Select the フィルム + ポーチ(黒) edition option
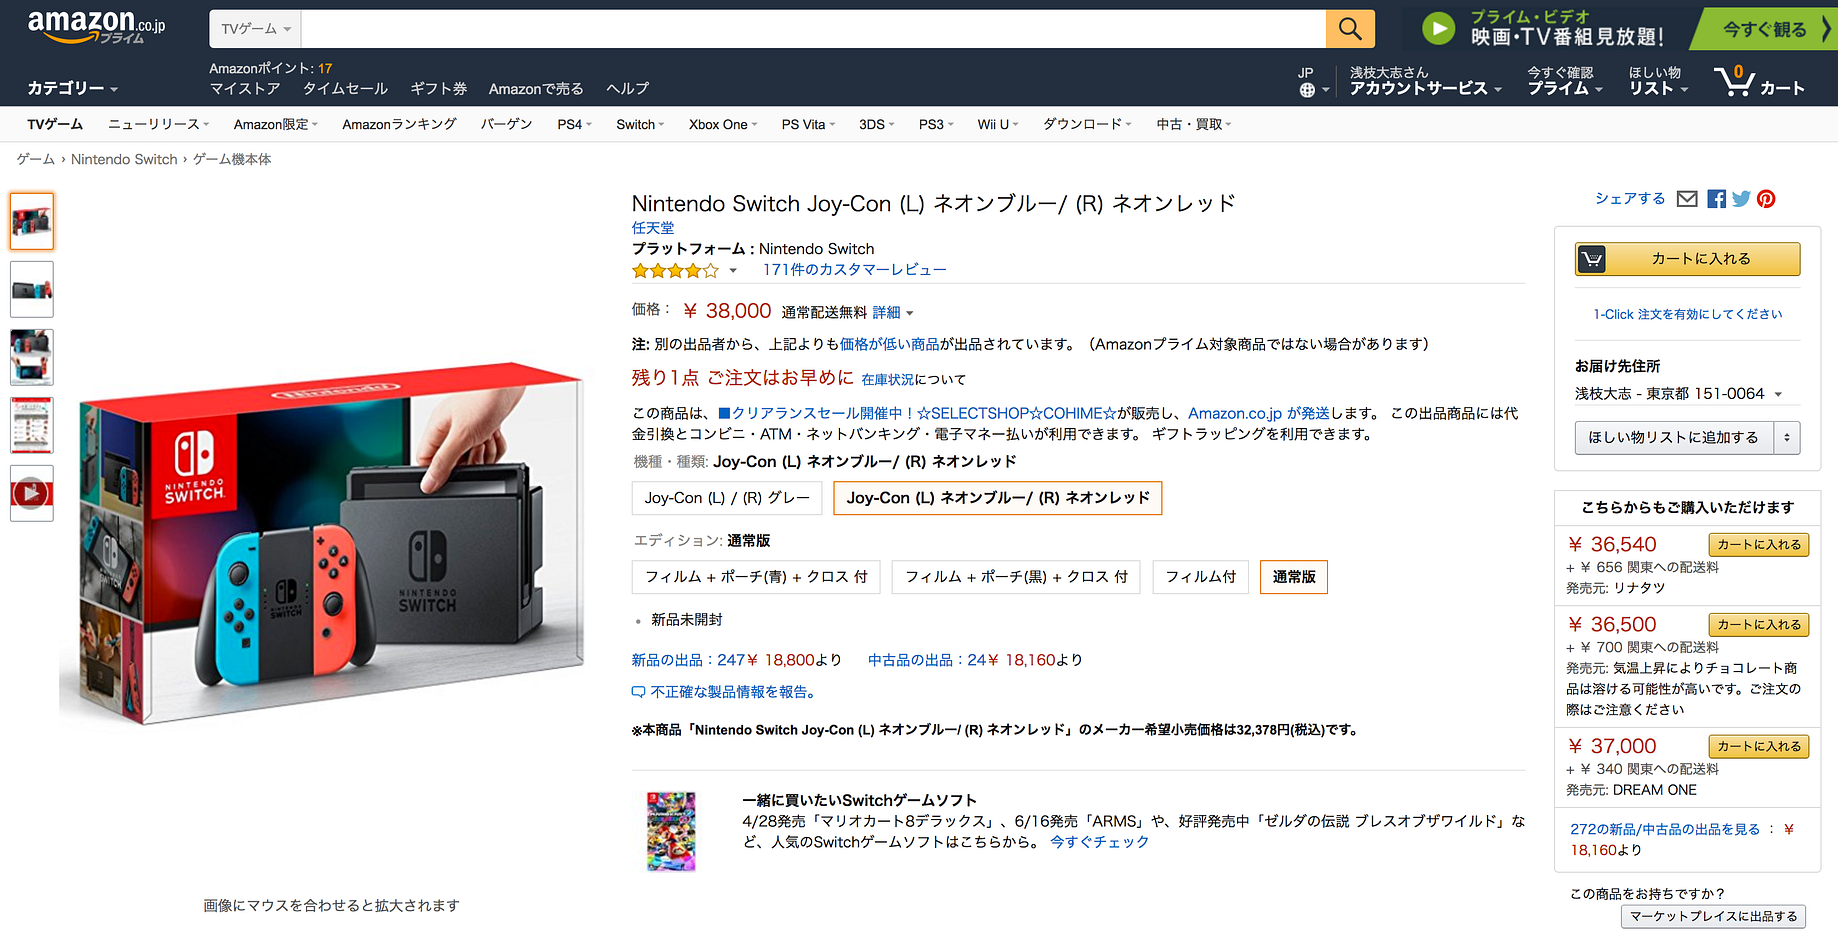Viewport: 1838px width, 946px height. (1015, 577)
